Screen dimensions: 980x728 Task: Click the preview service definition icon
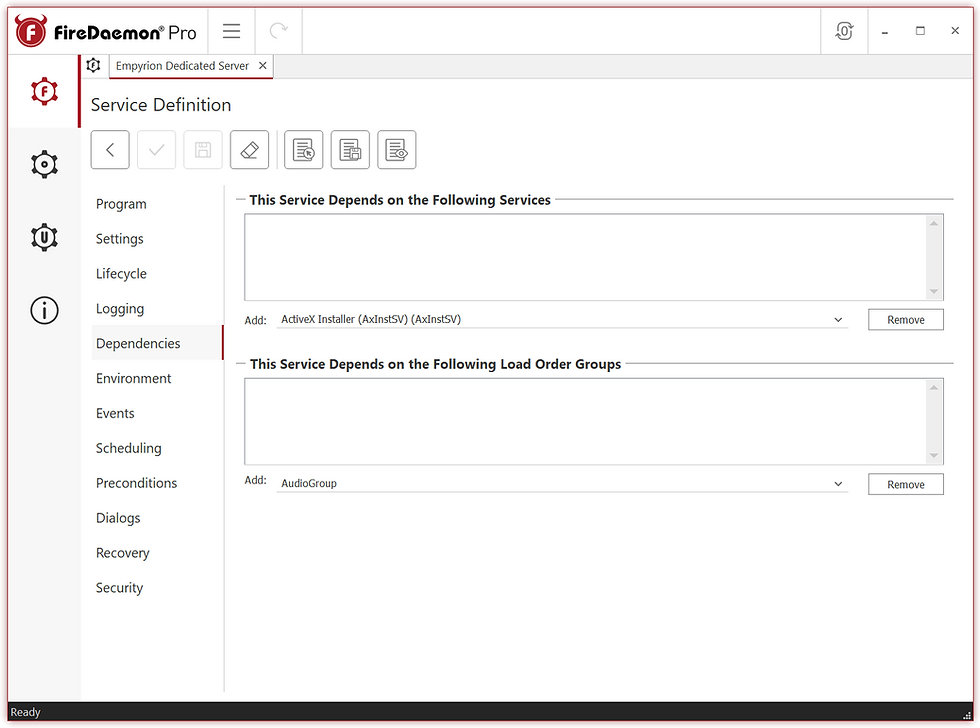coord(397,149)
